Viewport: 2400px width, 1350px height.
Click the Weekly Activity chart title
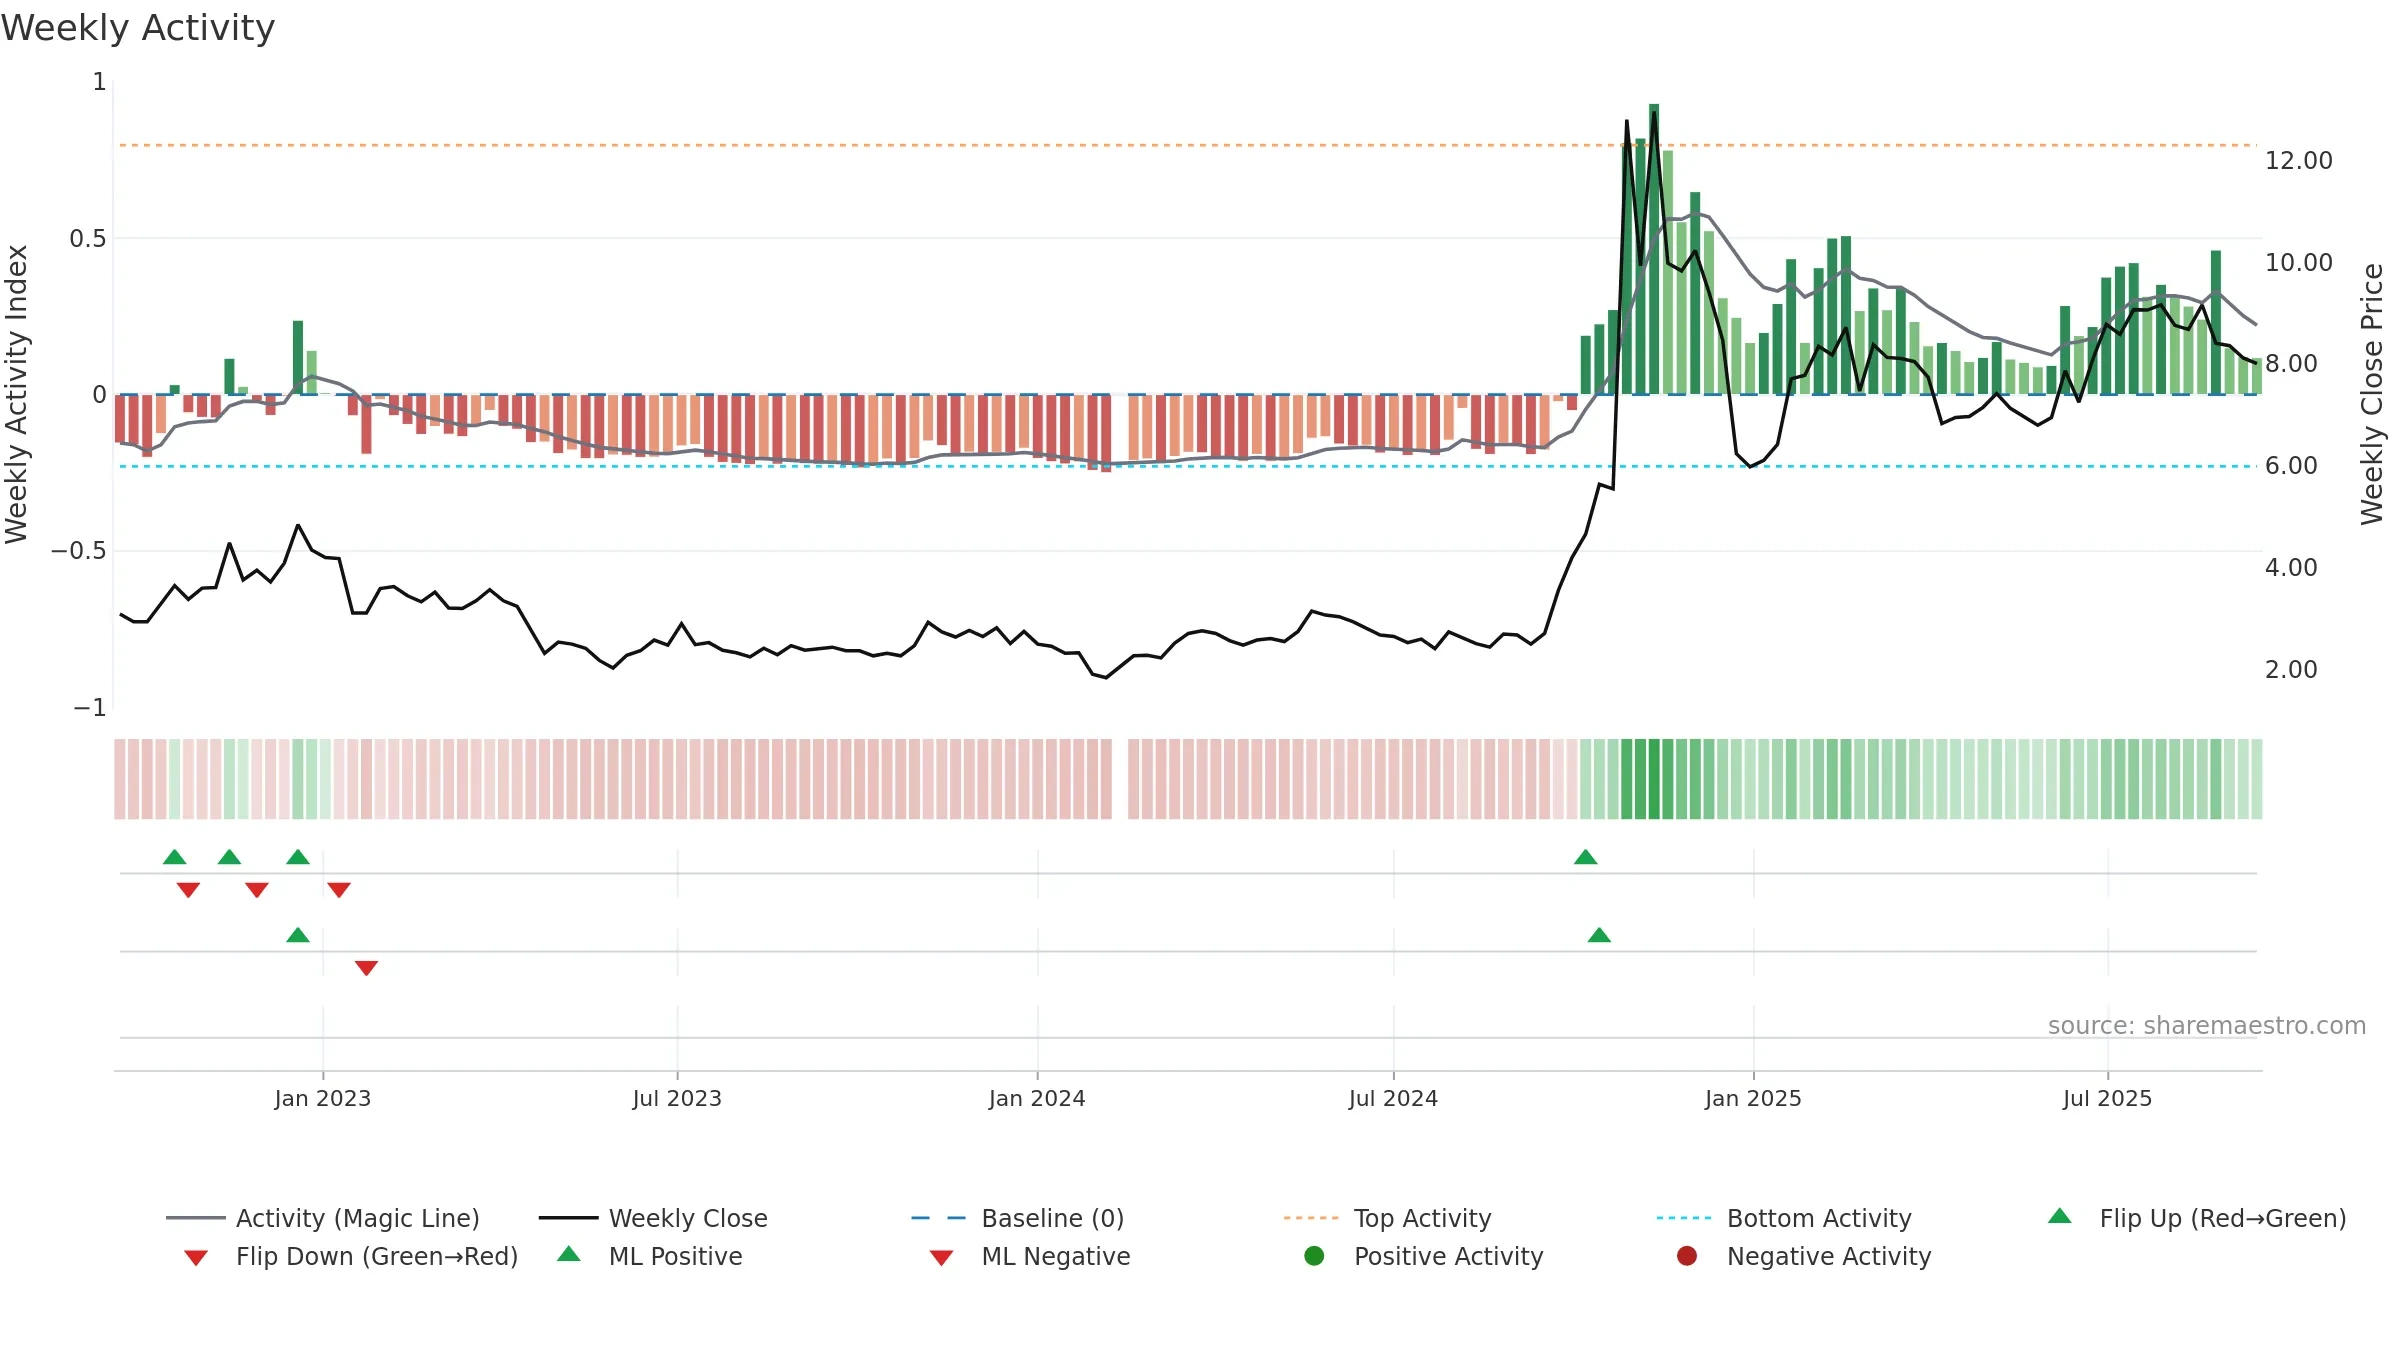(138, 28)
